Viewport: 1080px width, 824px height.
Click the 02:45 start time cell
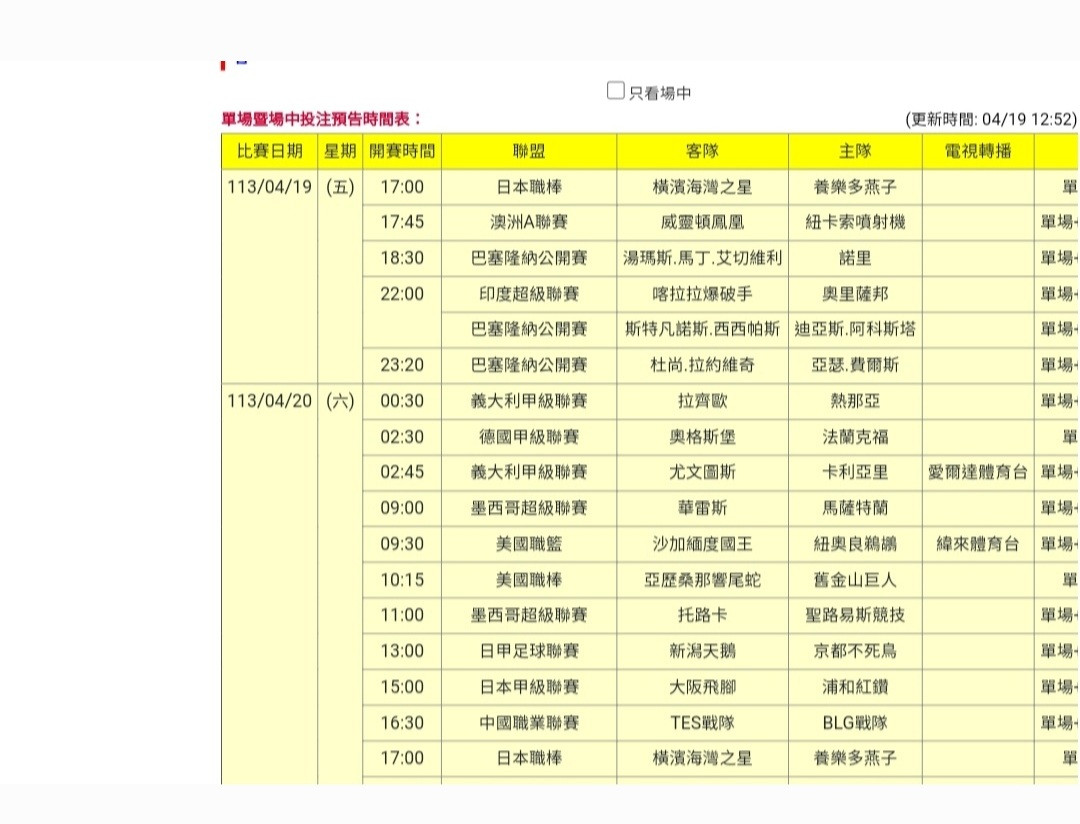402,472
